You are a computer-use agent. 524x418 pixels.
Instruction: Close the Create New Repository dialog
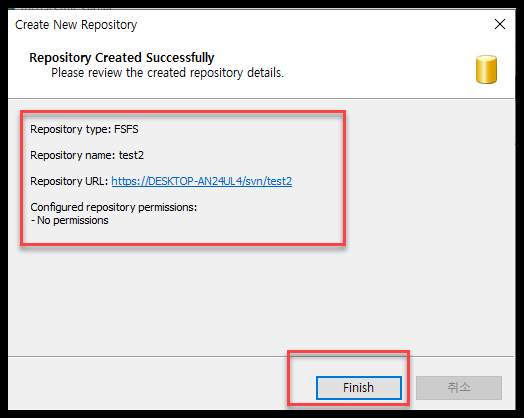[x=500, y=24]
